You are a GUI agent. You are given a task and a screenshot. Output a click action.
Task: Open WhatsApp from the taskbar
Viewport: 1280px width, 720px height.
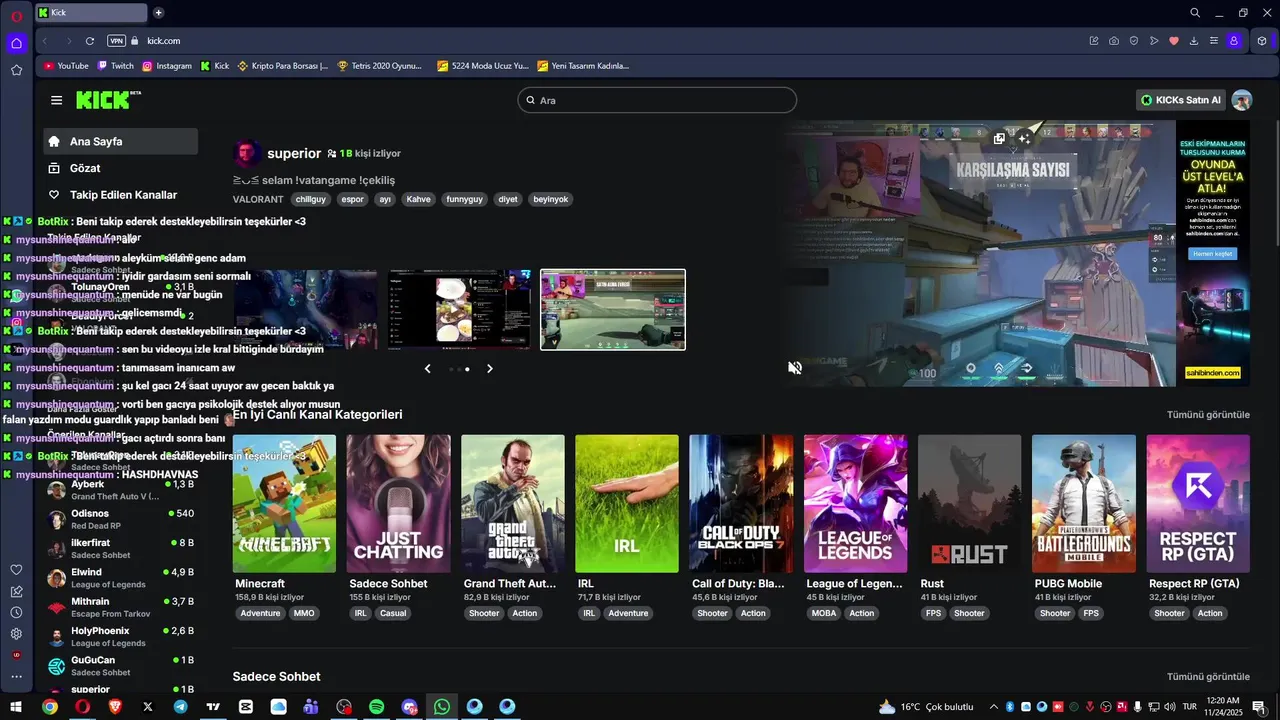[442, 707]
